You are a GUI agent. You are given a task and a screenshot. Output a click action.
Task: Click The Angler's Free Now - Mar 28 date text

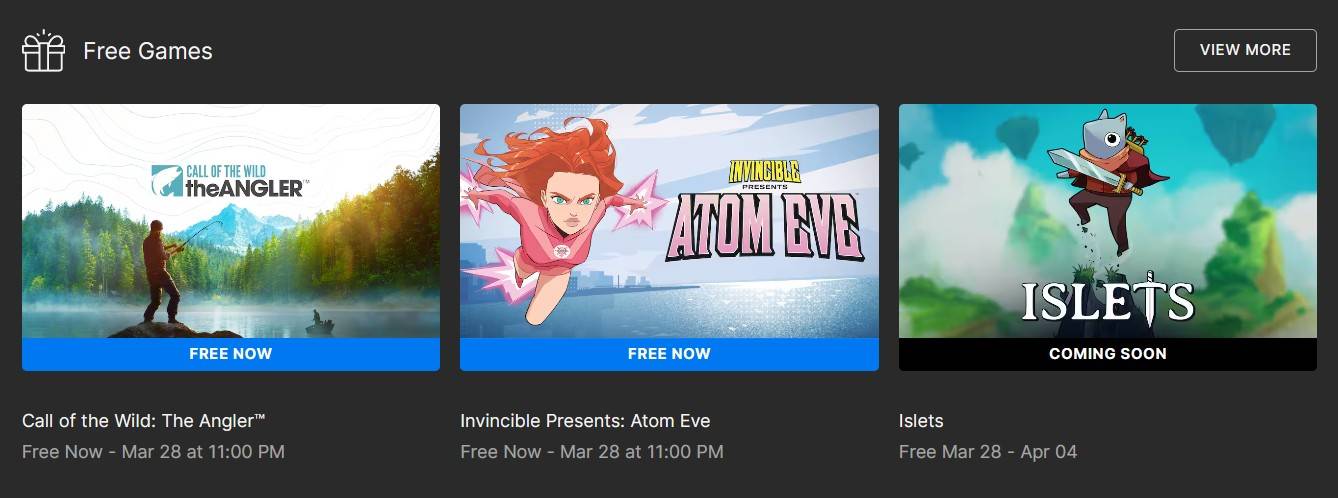(153, 452)
